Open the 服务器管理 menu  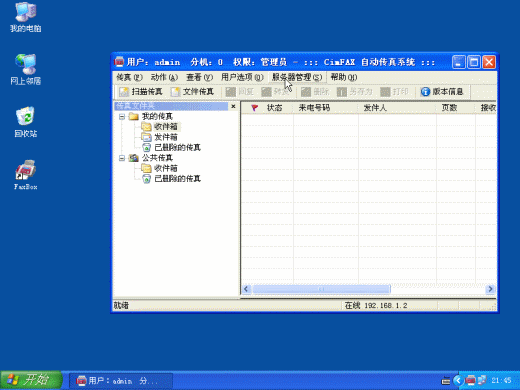tap(297, 77)
